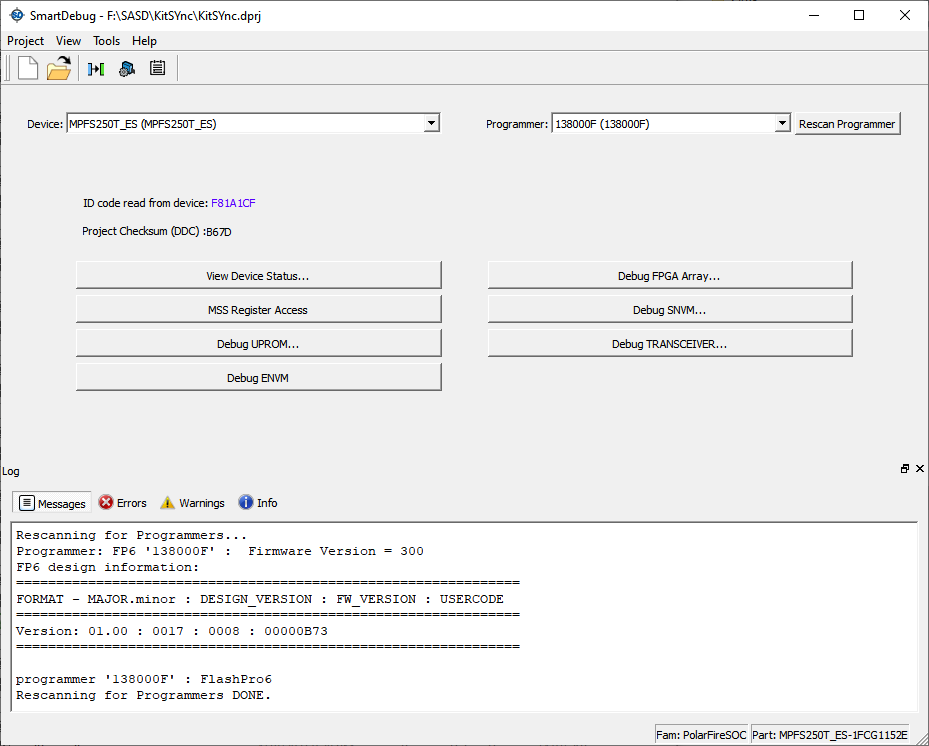Select the Messages log tab
Image resolution: width=929 pixels, height=746 pixels.
(52, 503)
